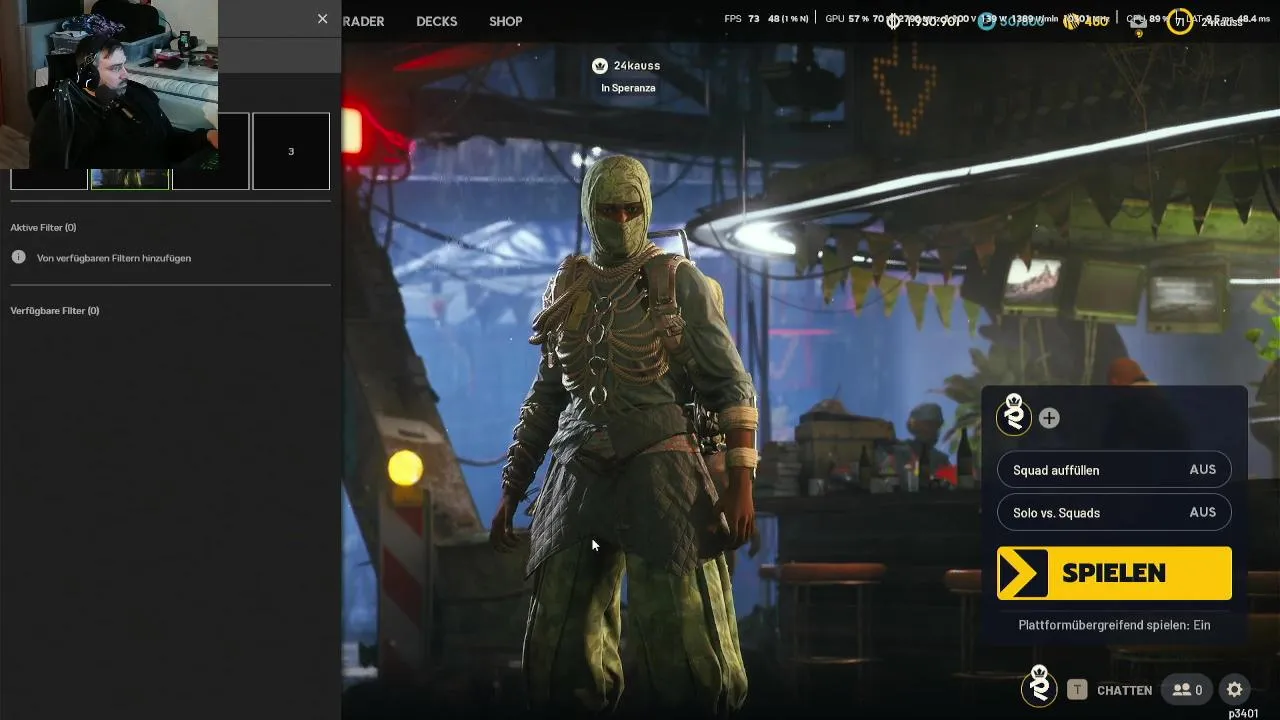Add a squad member with the plus icon
This screenshot has width=1280, height=720.
pos(1049,418)
